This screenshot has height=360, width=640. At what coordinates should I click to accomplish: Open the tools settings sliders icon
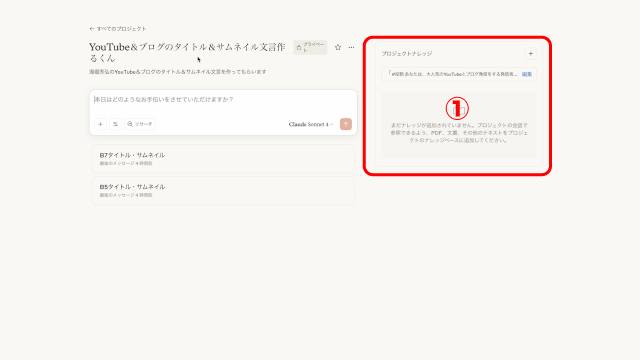(x=116, y=124)
